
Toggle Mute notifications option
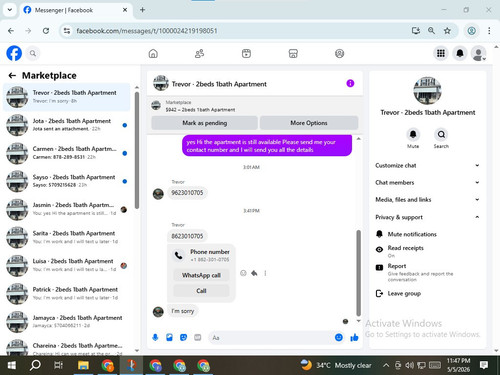point(427,234)
